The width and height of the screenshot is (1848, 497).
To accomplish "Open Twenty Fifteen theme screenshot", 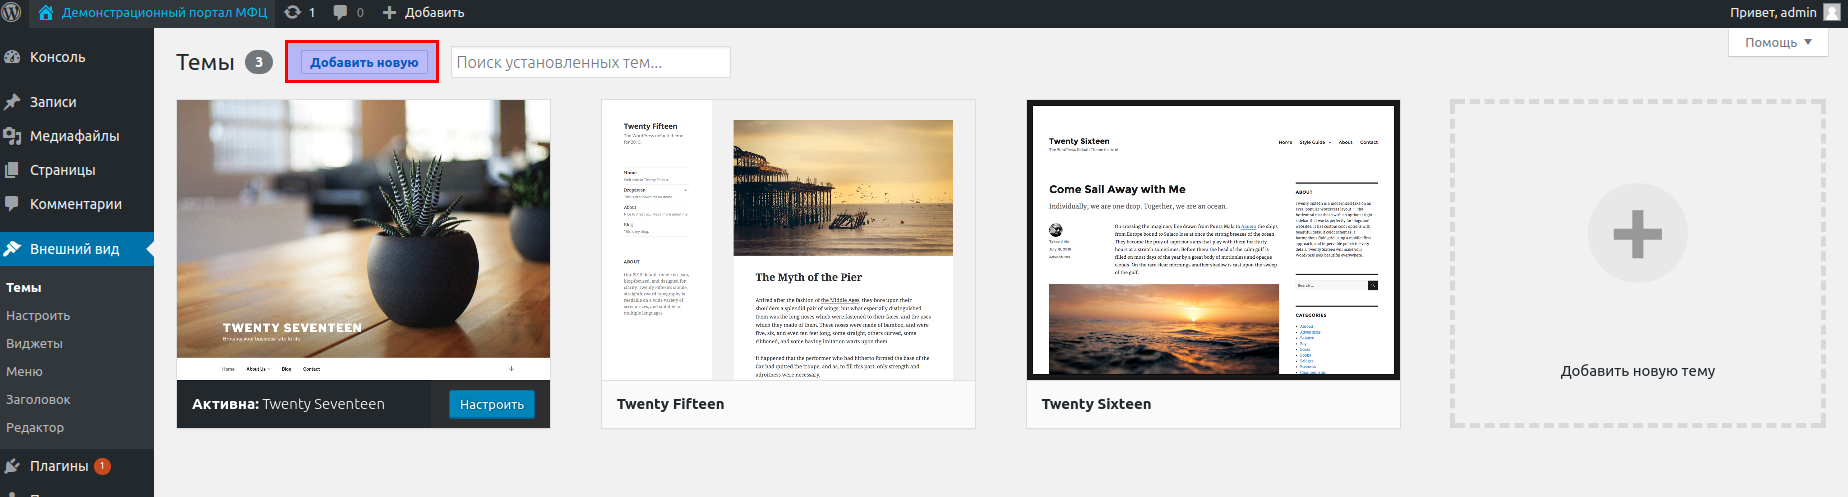I will (788, 240).
